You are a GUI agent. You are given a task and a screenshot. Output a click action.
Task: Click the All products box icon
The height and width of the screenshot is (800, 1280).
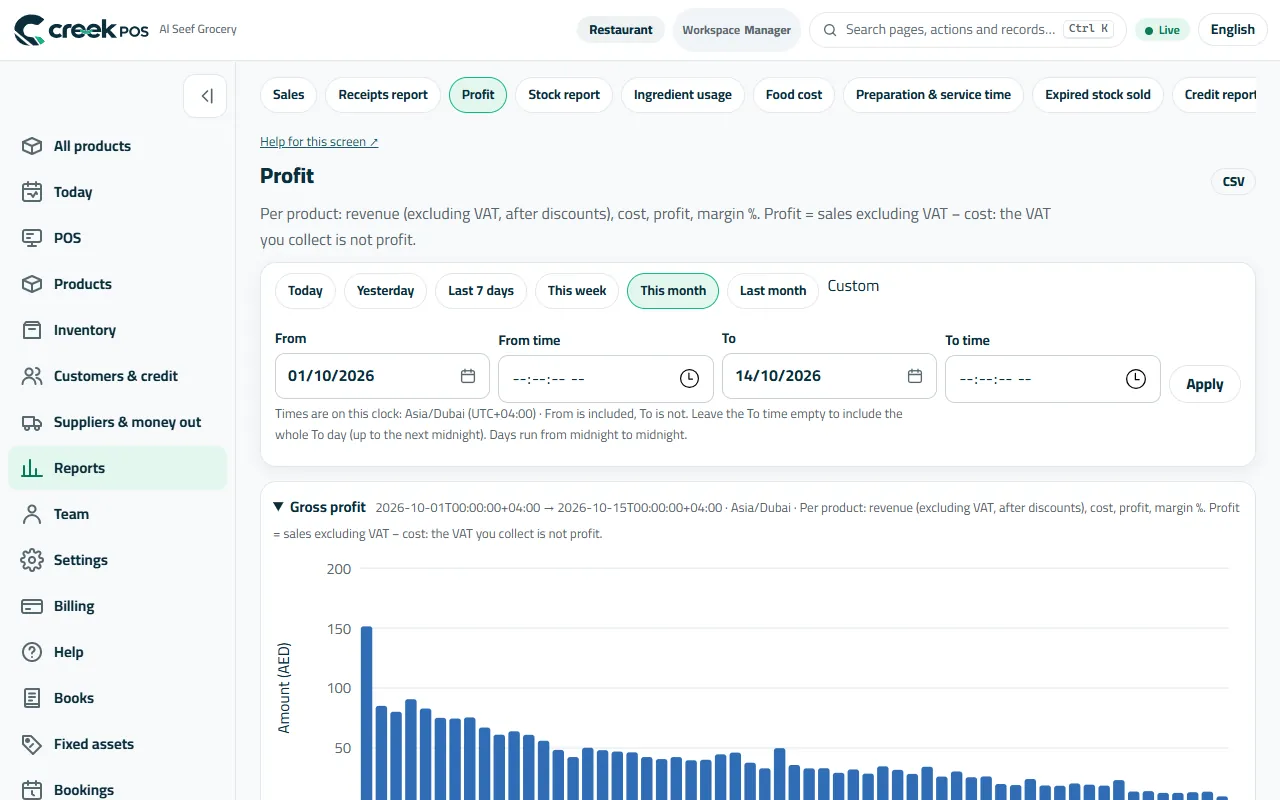pos(32,146)
